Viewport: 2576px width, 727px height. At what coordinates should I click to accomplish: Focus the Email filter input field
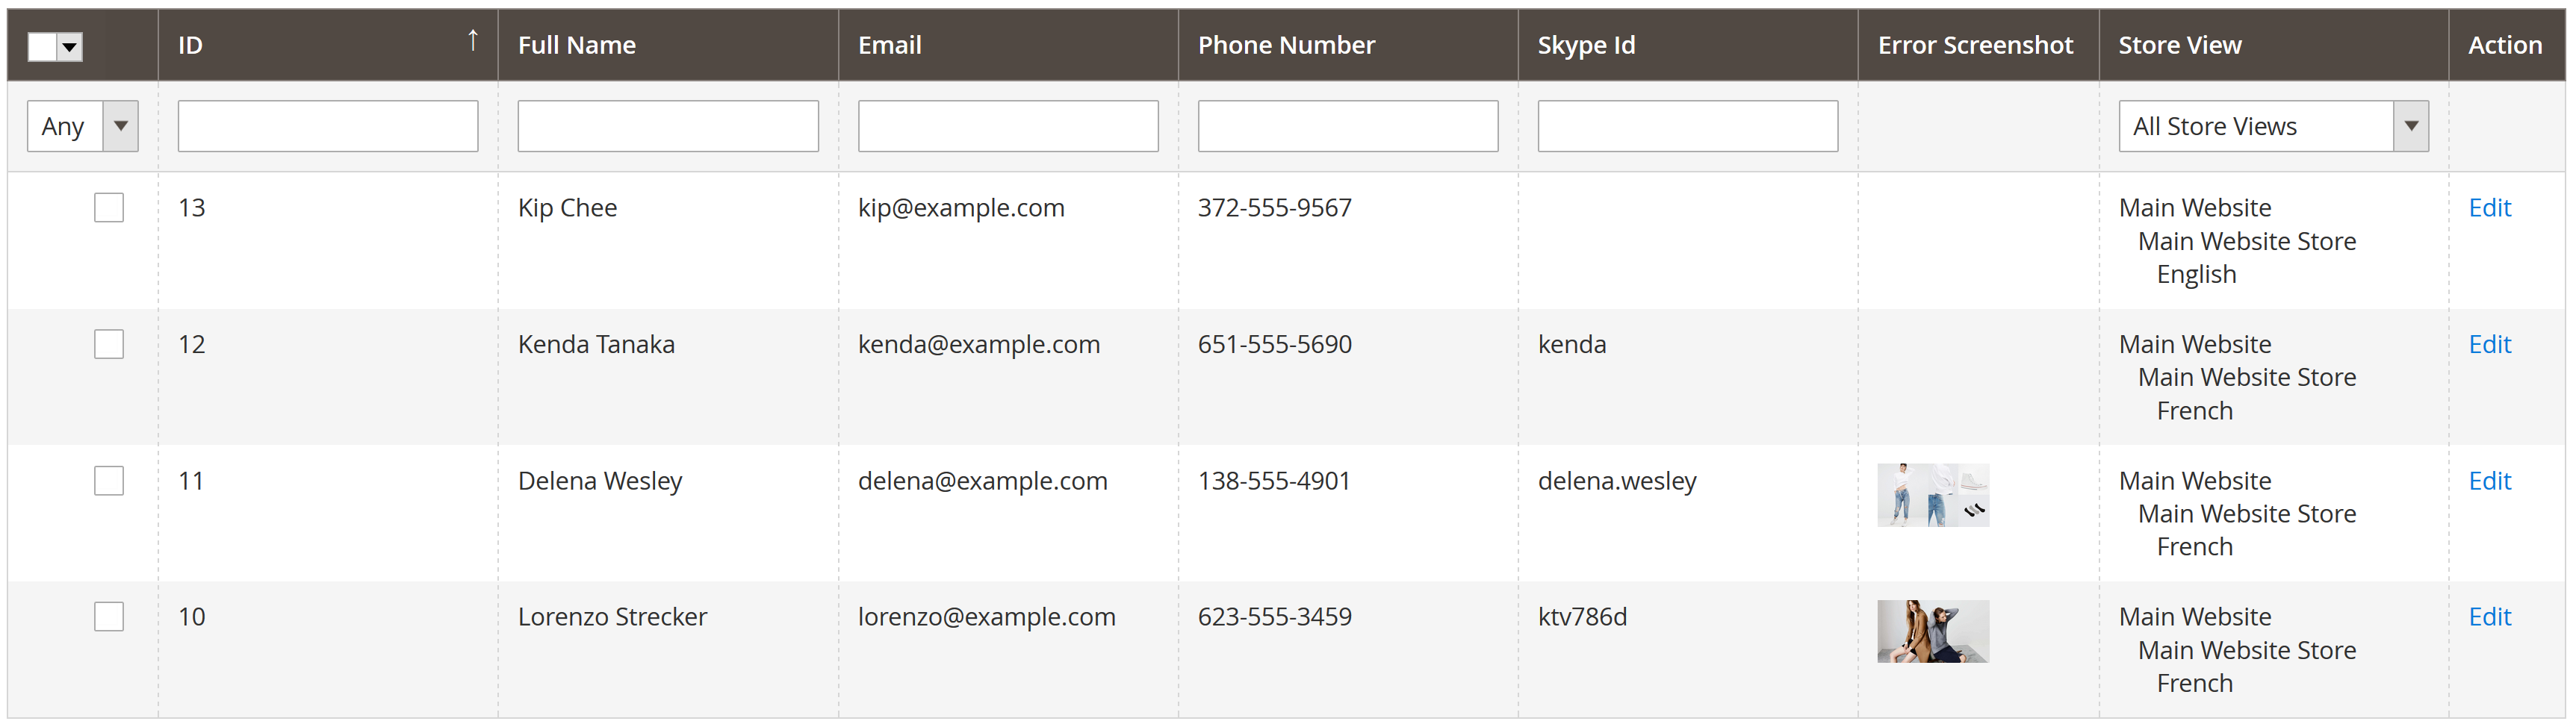(1008, 126)
